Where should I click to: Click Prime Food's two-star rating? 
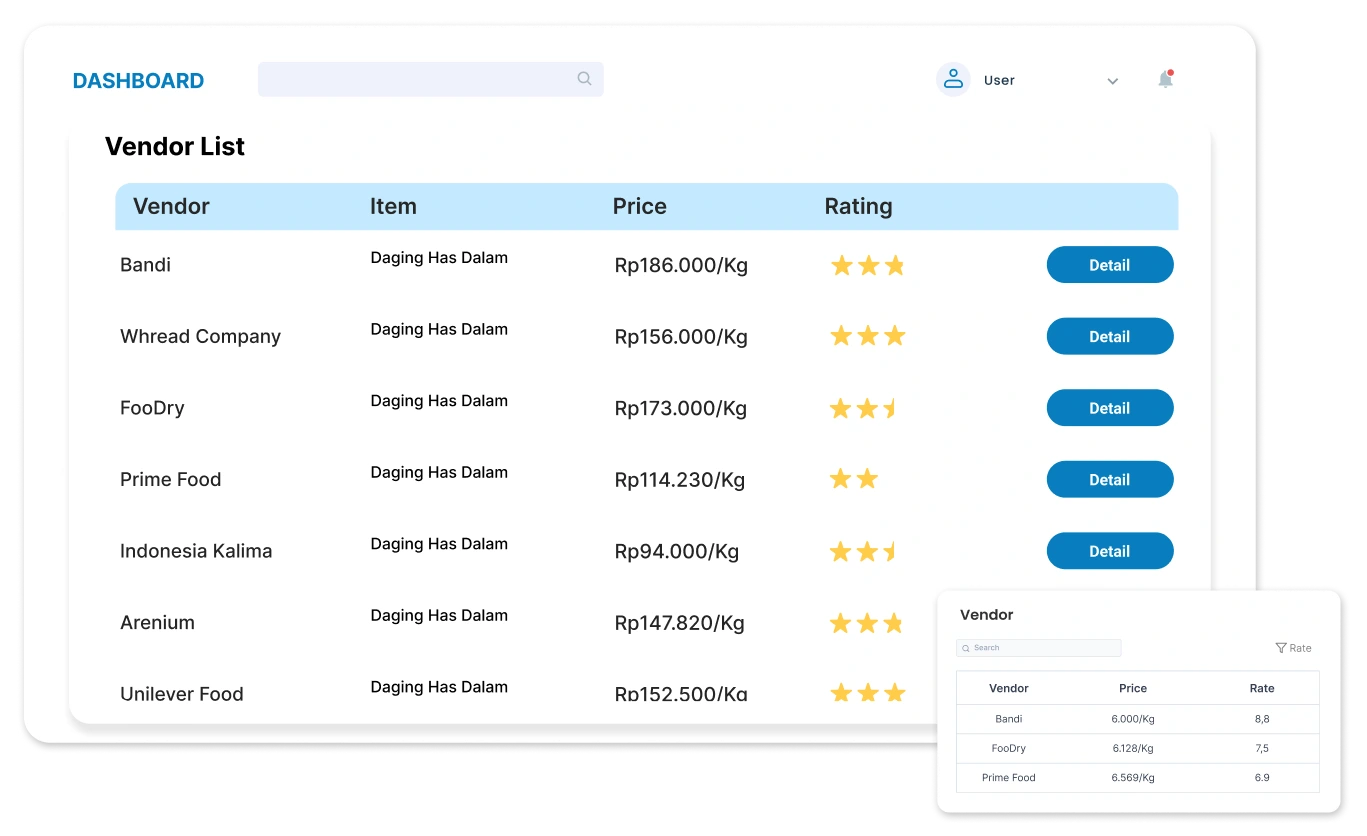(x=854, y=480)
